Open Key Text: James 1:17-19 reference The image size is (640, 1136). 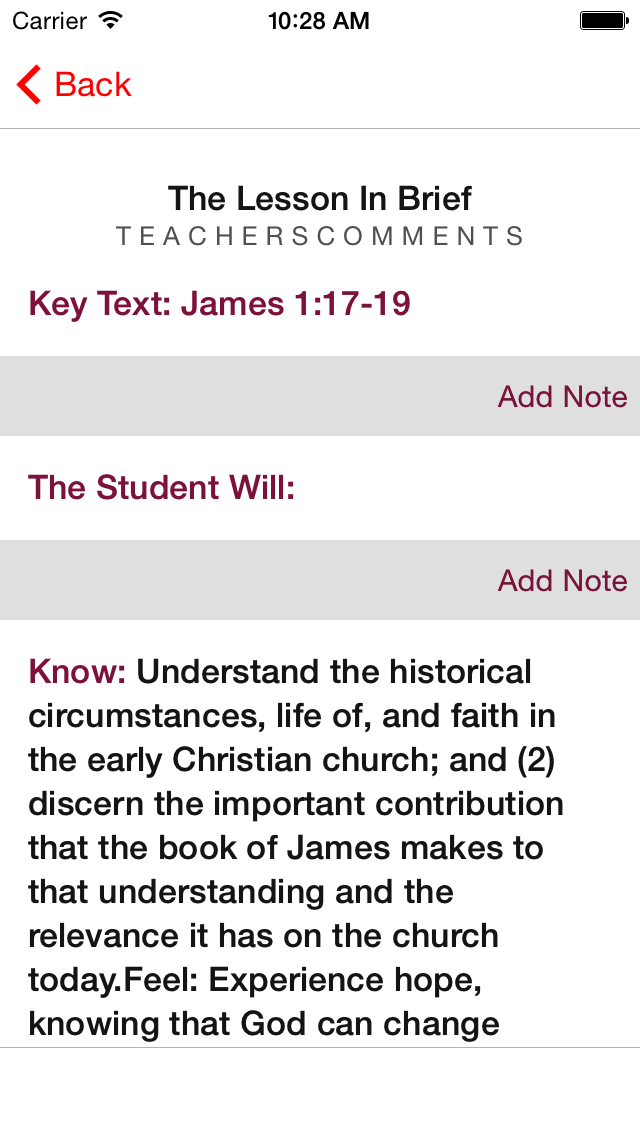pos(220,303)
